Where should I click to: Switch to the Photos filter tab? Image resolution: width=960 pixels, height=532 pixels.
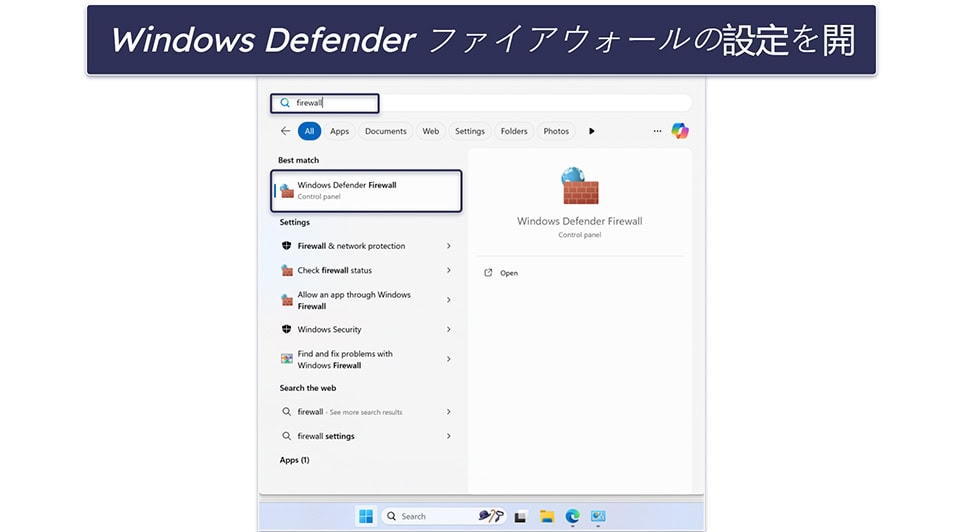click(556, 131)
